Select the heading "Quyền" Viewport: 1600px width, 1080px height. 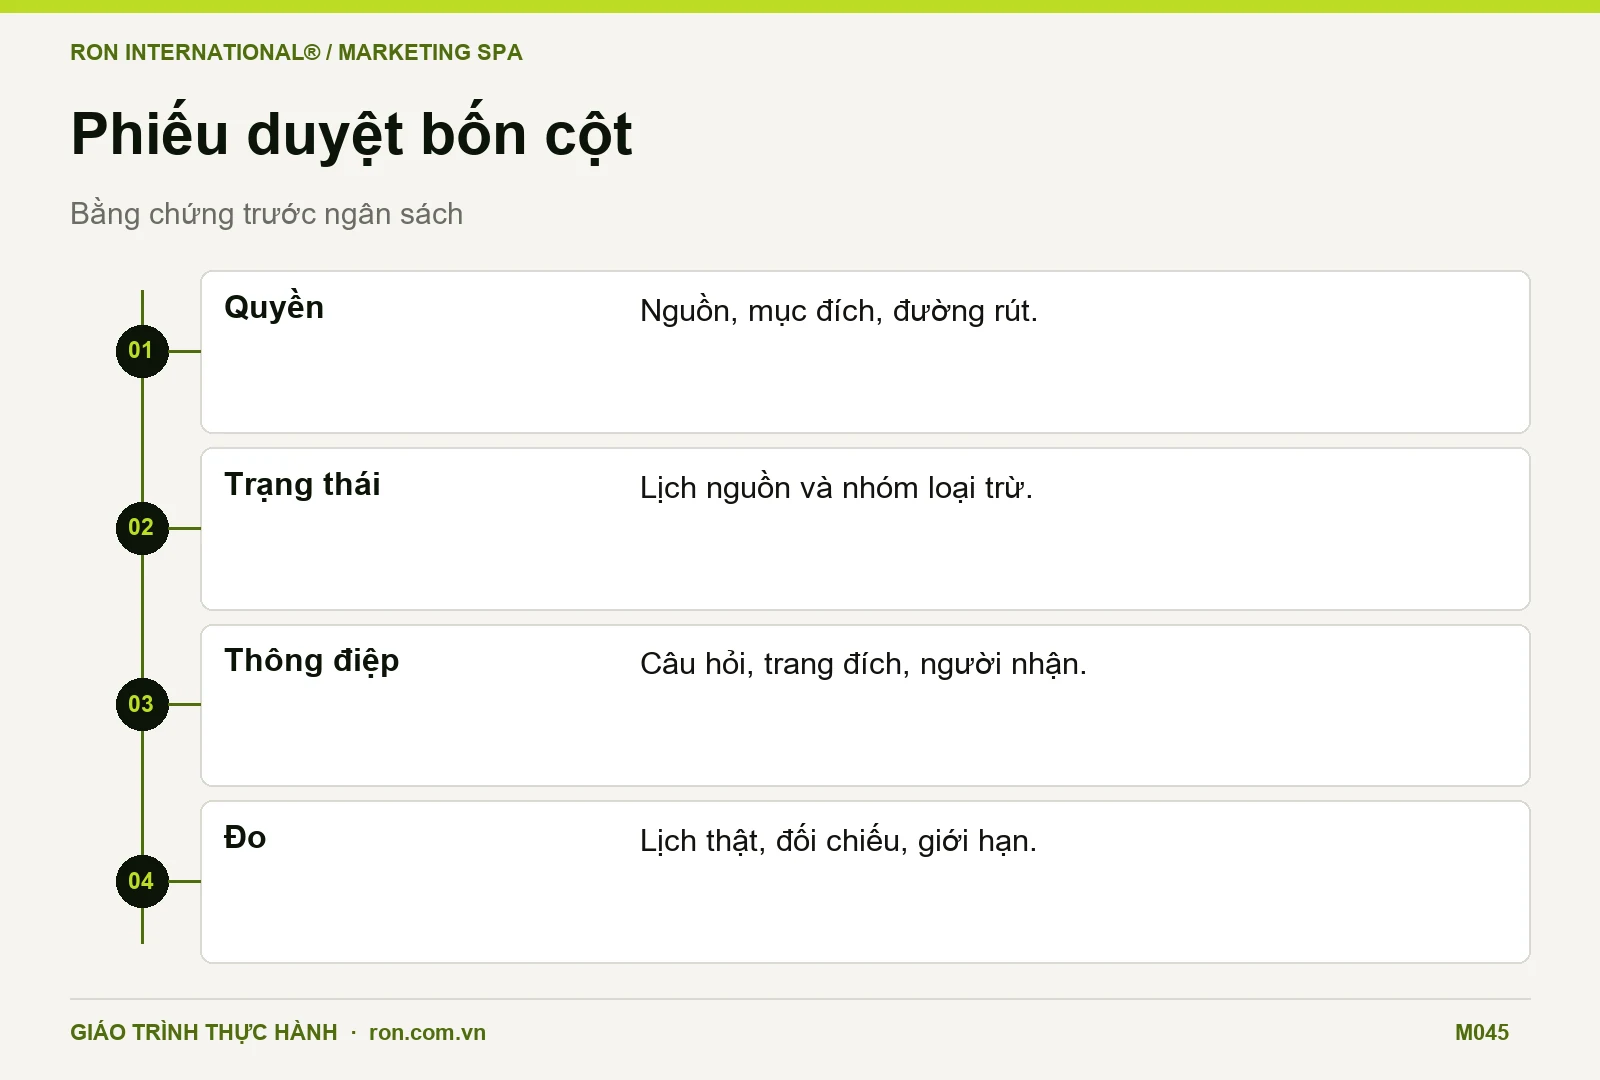click(274, 306)
